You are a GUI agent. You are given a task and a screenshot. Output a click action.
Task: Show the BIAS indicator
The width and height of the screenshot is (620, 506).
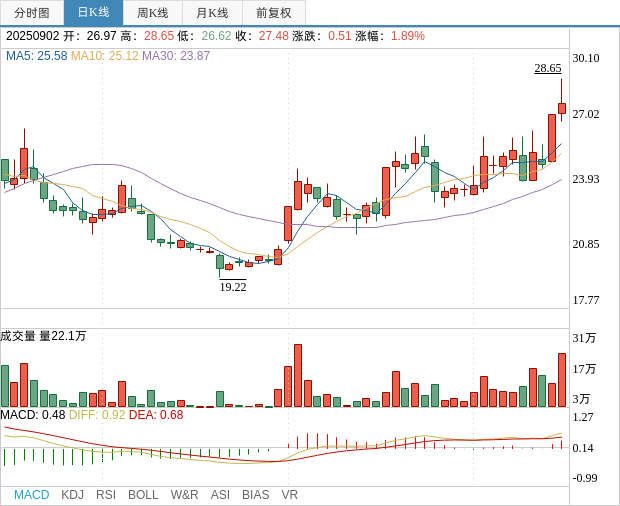tap(255, 495)
